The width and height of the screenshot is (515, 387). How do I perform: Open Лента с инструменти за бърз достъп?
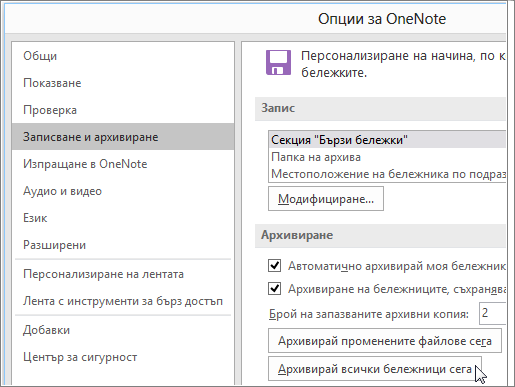coord(123,301)
